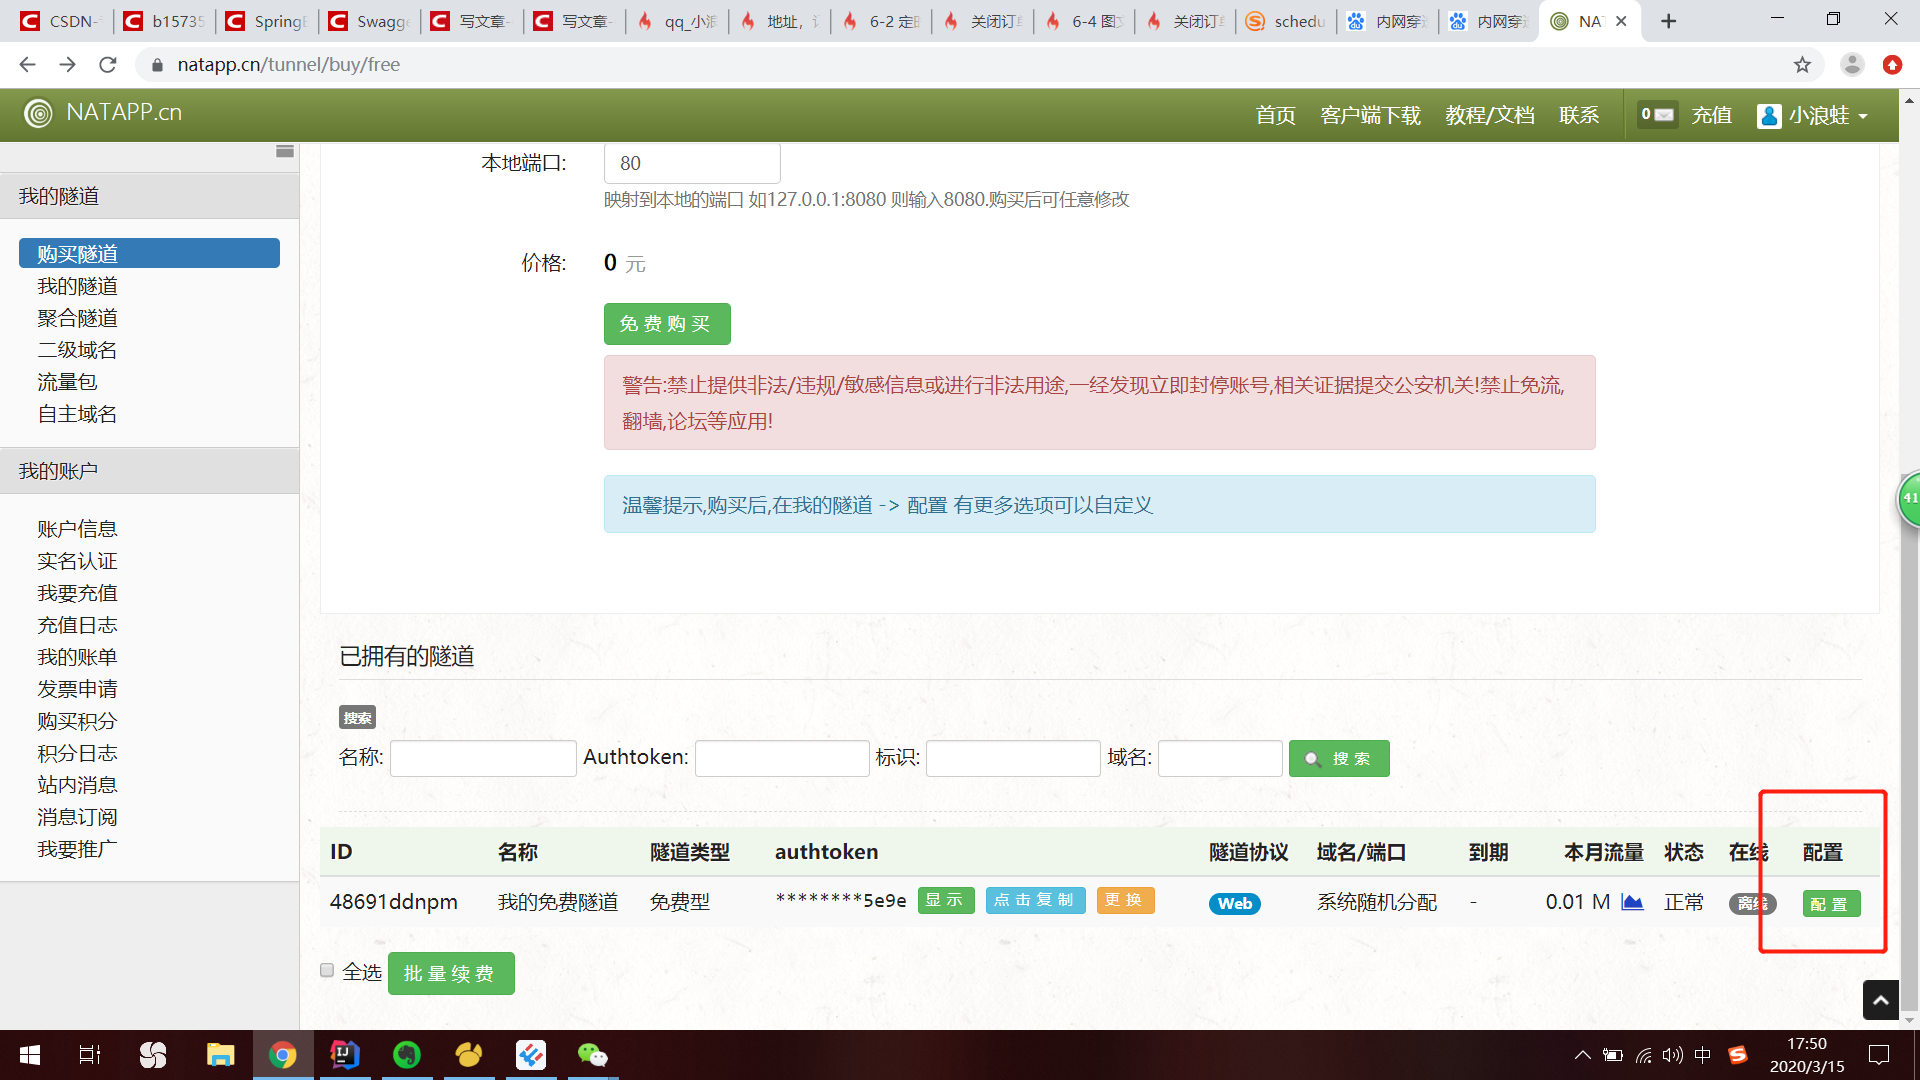
Task: Click the browser reload icon
Action: [108, 65]
